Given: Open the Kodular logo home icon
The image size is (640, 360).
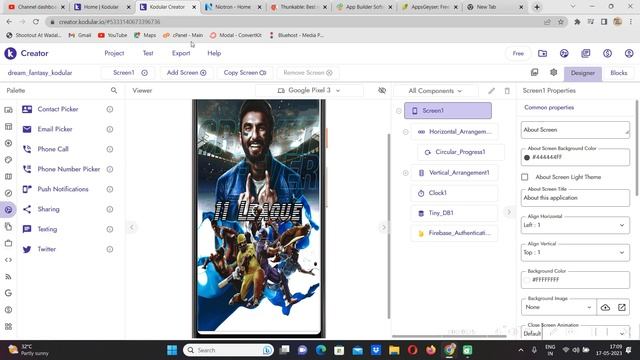Looking at the screenshot, I should point(10,53).
